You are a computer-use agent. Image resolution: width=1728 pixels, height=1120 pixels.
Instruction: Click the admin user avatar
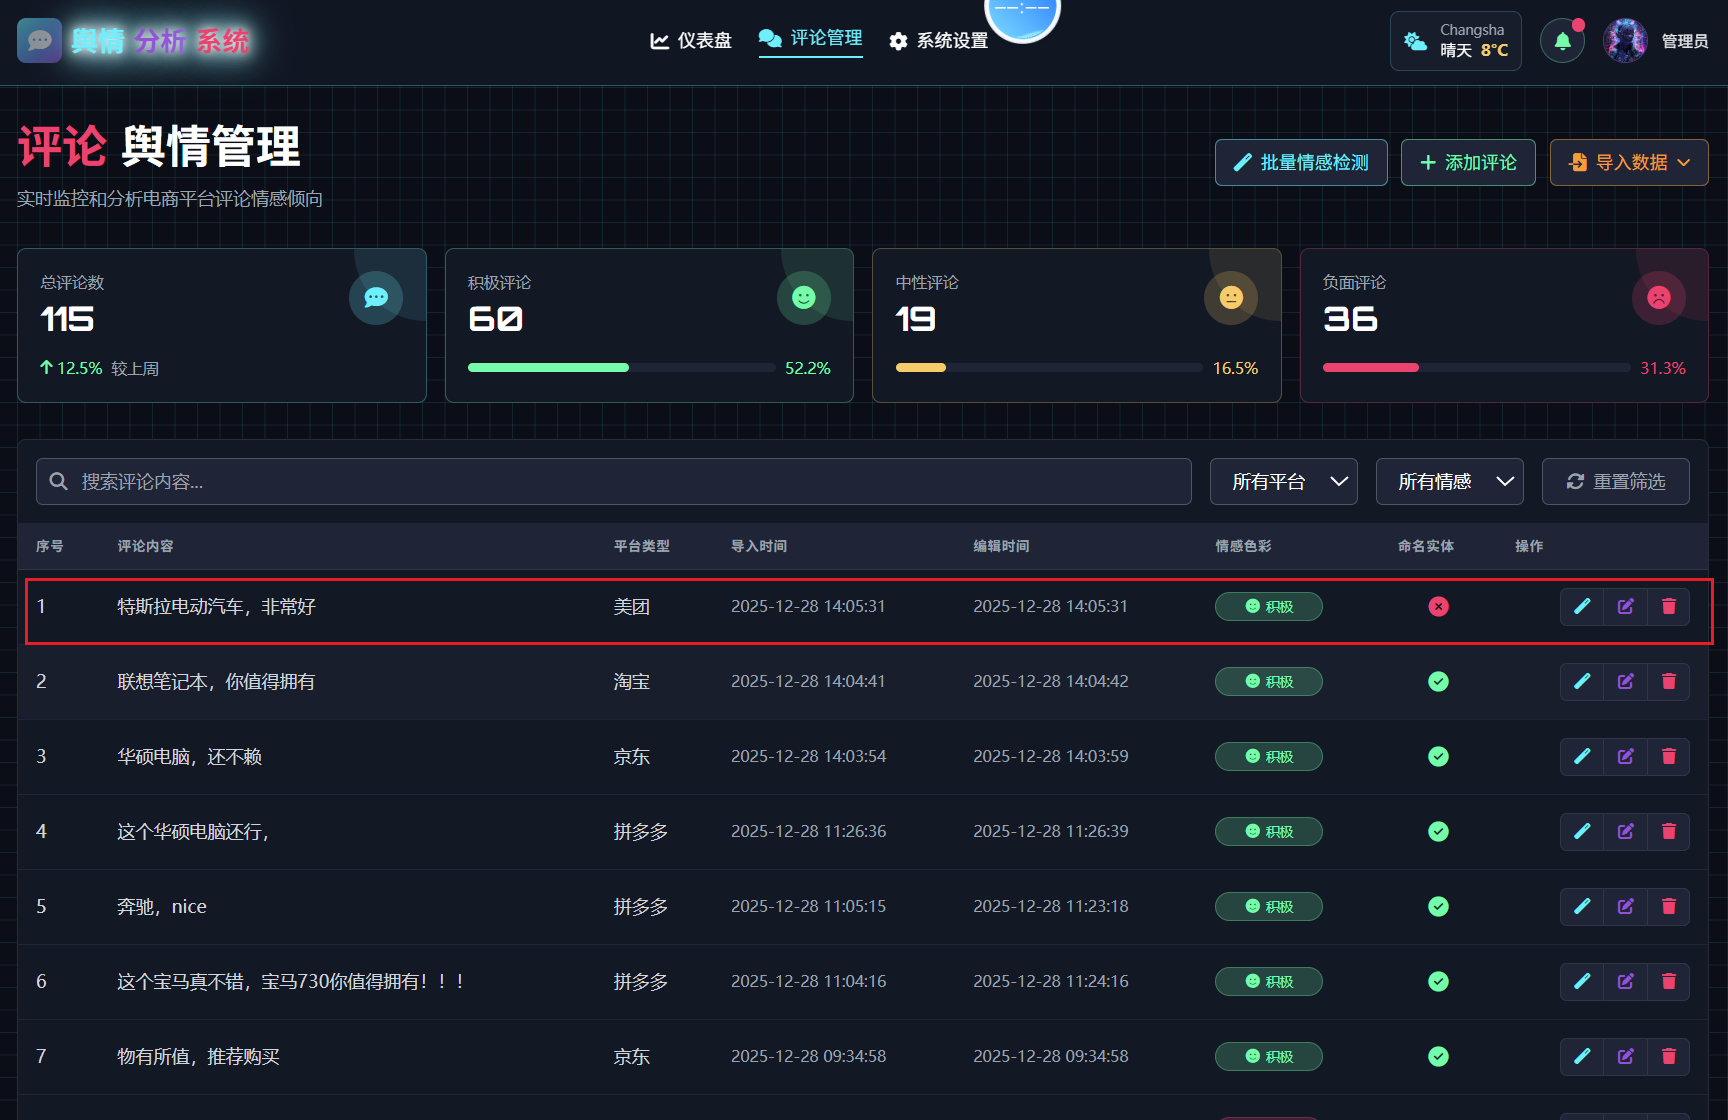(1625, 41)
